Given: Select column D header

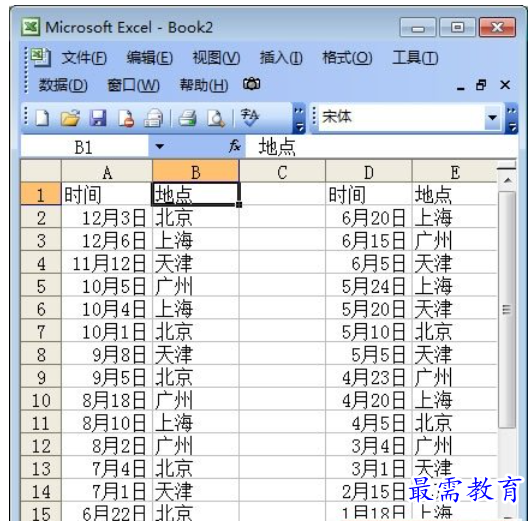Looking at the screenshot, I should pos(369,172).
